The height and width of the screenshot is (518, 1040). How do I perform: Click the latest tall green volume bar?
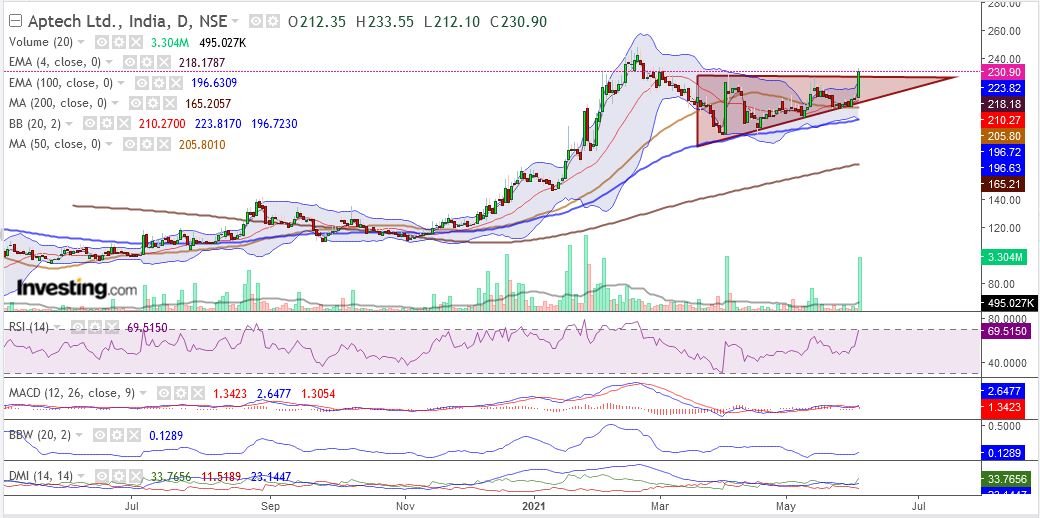pos(860,283)
